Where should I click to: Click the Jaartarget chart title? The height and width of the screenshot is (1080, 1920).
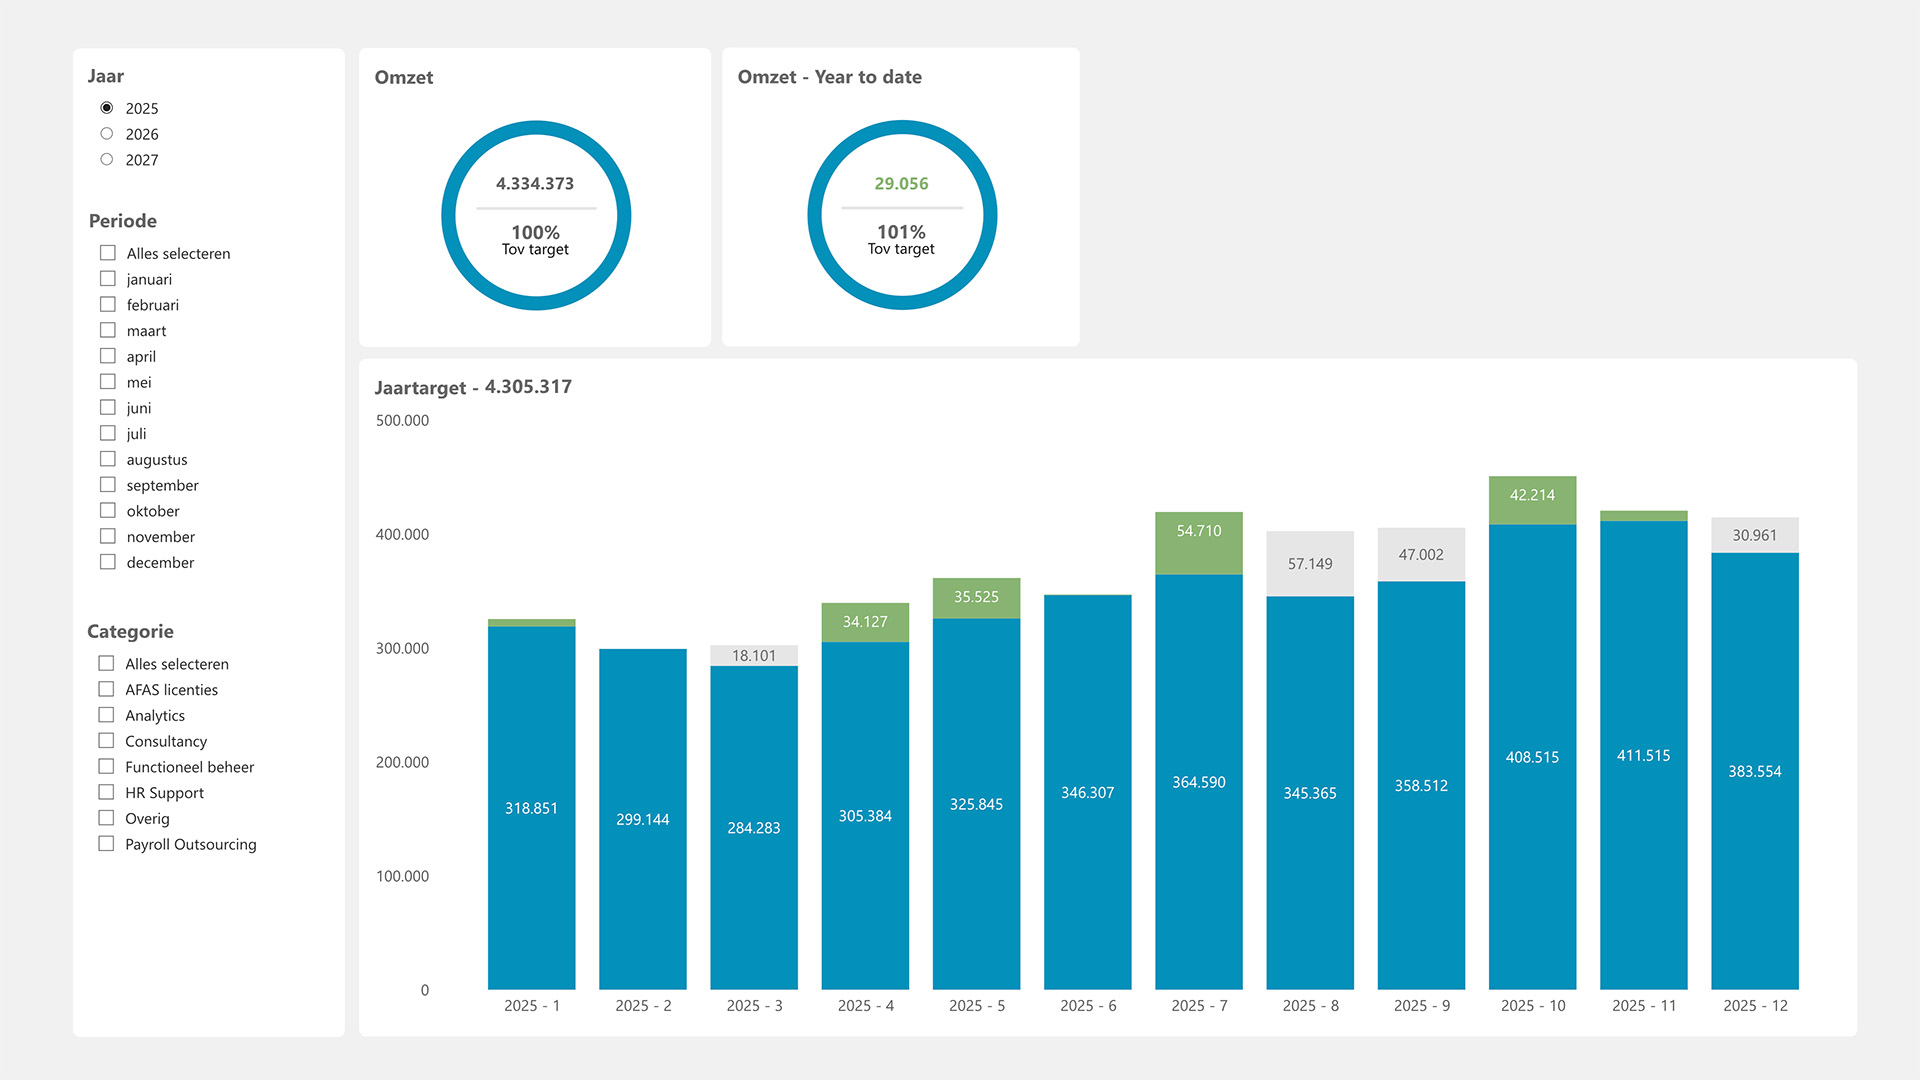pyautogui.click(x=473, y=387)
